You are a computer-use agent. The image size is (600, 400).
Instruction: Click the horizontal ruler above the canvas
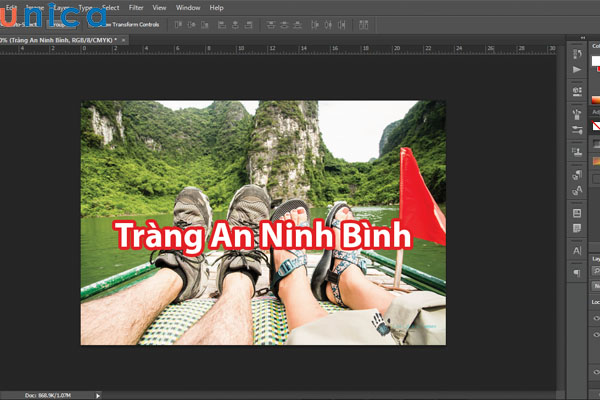(277, 49)
